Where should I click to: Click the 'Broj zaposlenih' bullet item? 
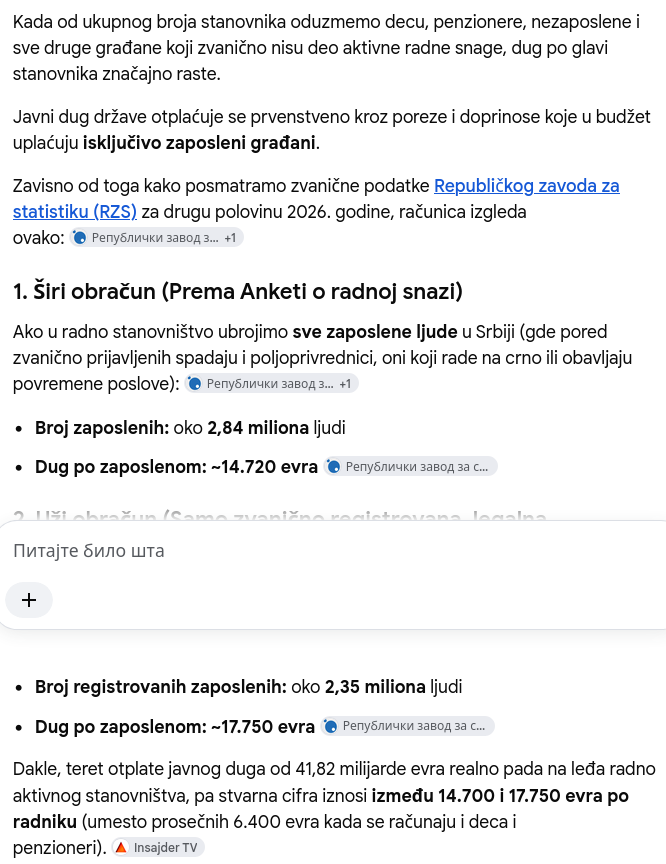pyautogui.click(x=190, y=428)
